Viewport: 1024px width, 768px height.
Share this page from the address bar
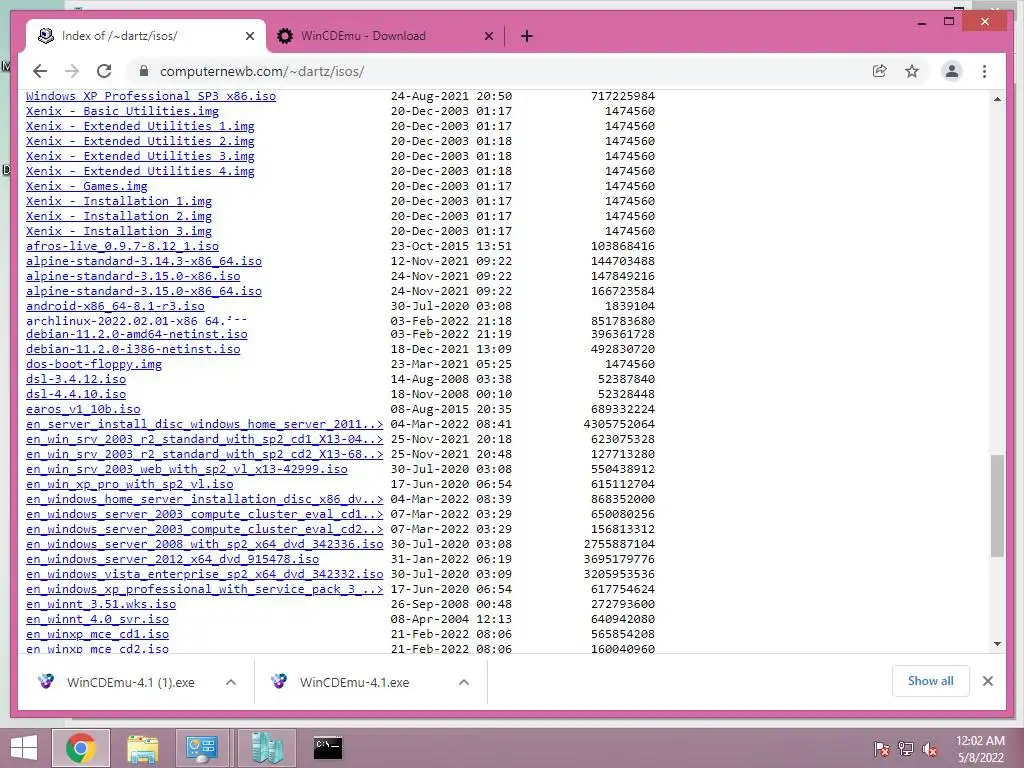click(880, 71)
